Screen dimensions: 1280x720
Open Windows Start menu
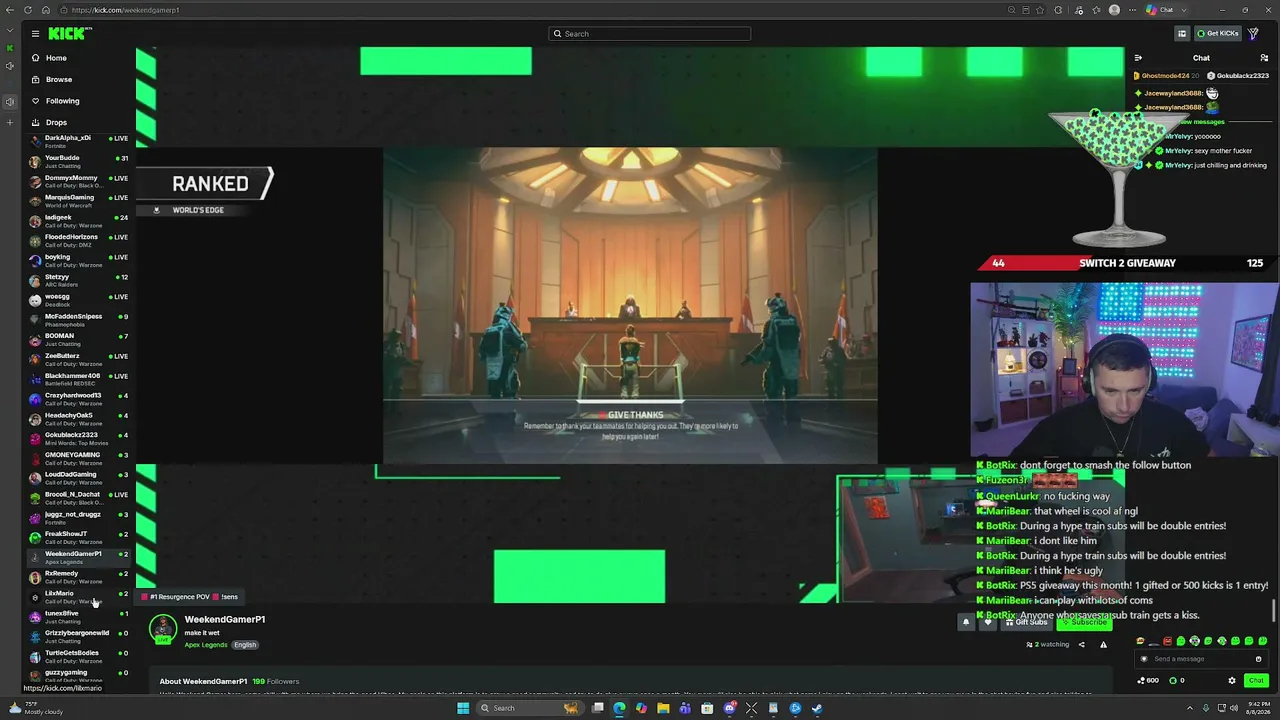[x=463, y=708]
